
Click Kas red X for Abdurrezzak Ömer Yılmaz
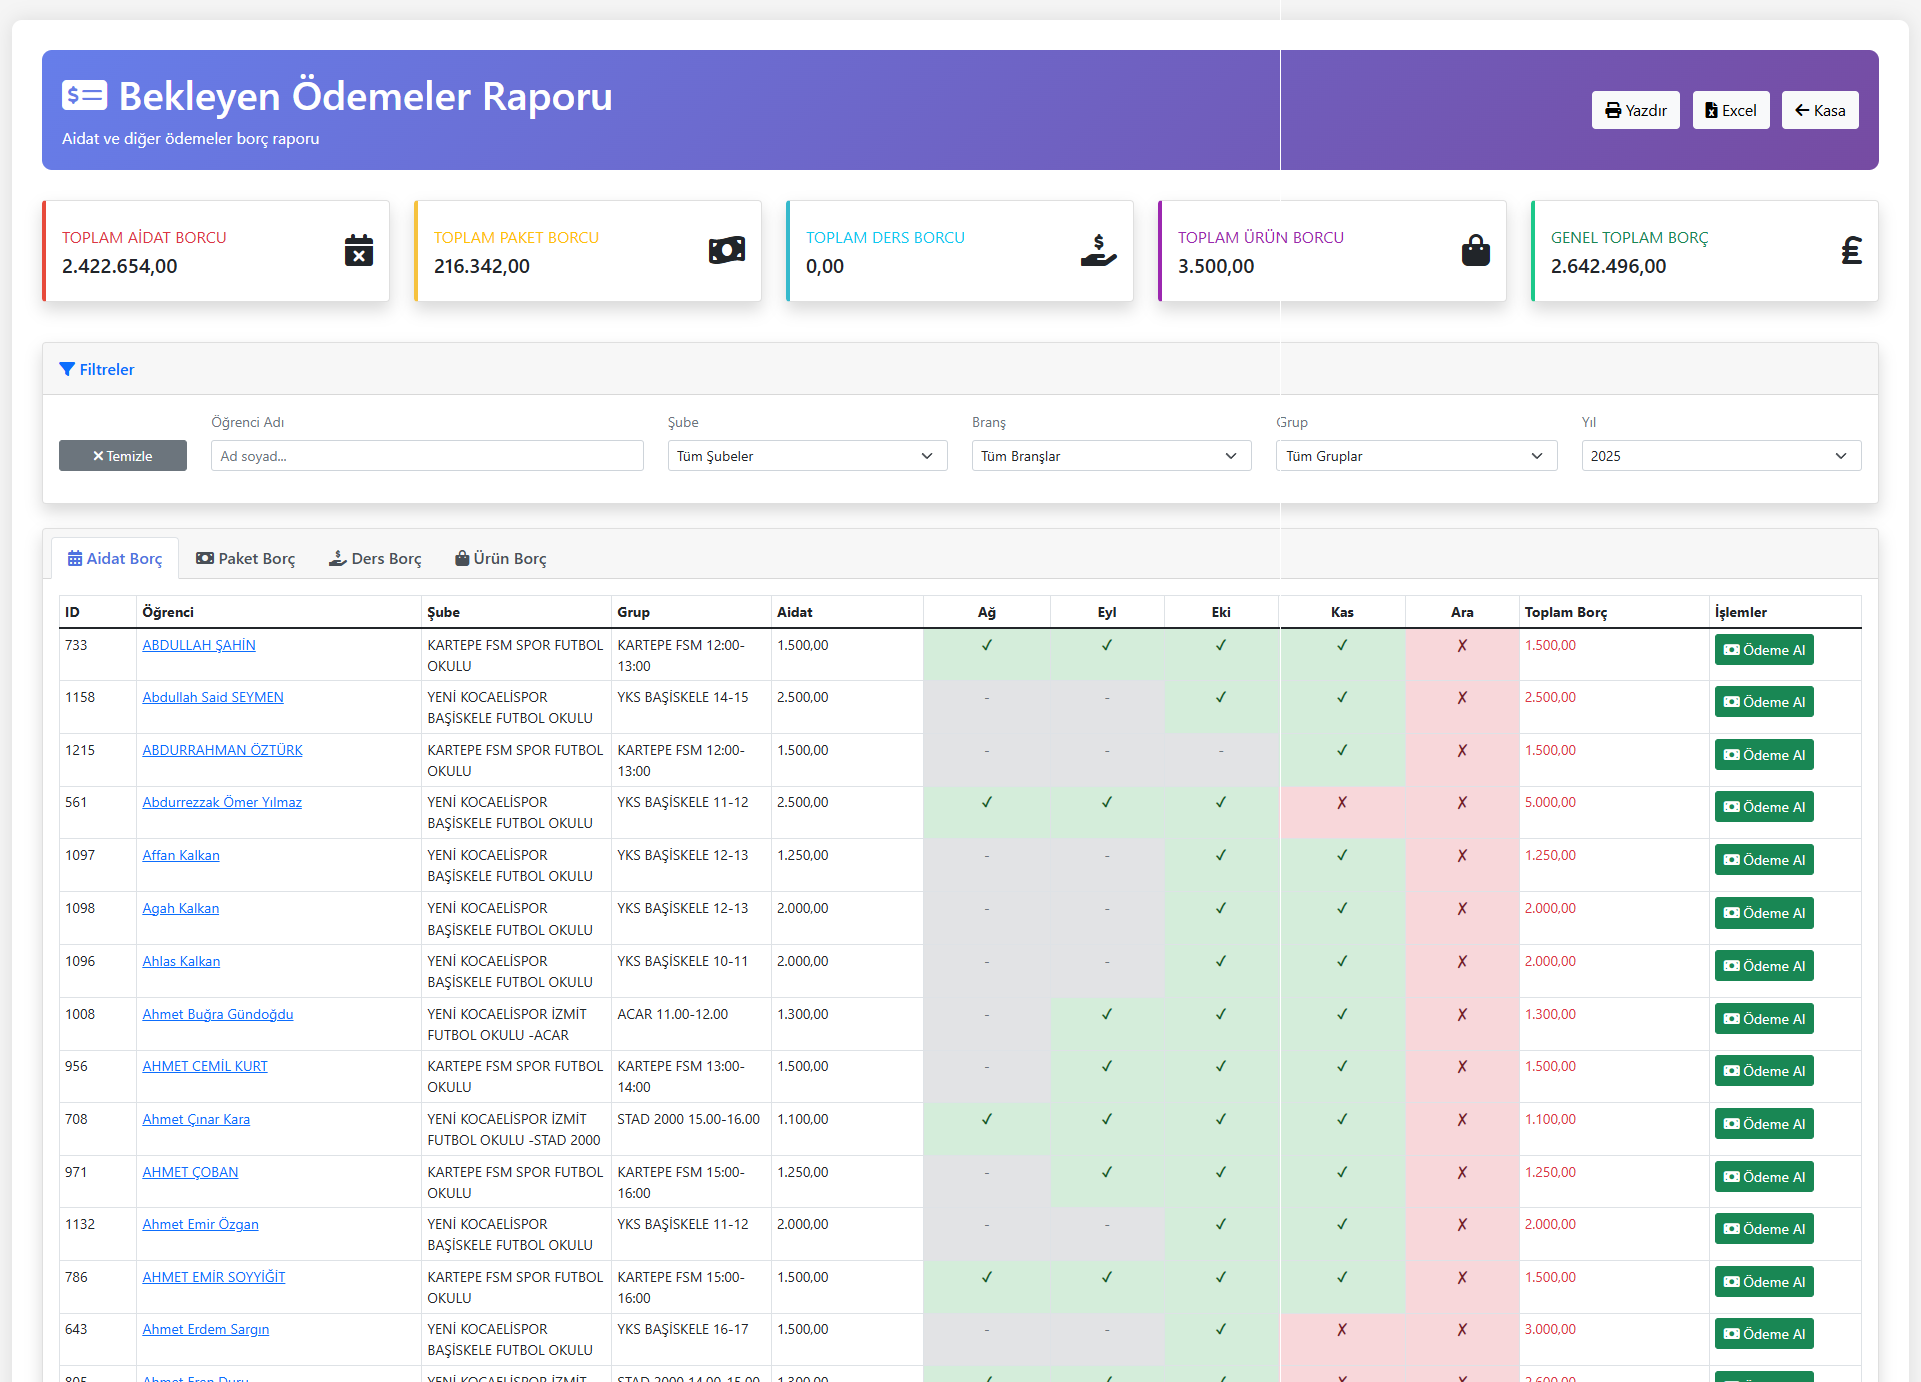pyautogui.click(x=1342, y=803)
